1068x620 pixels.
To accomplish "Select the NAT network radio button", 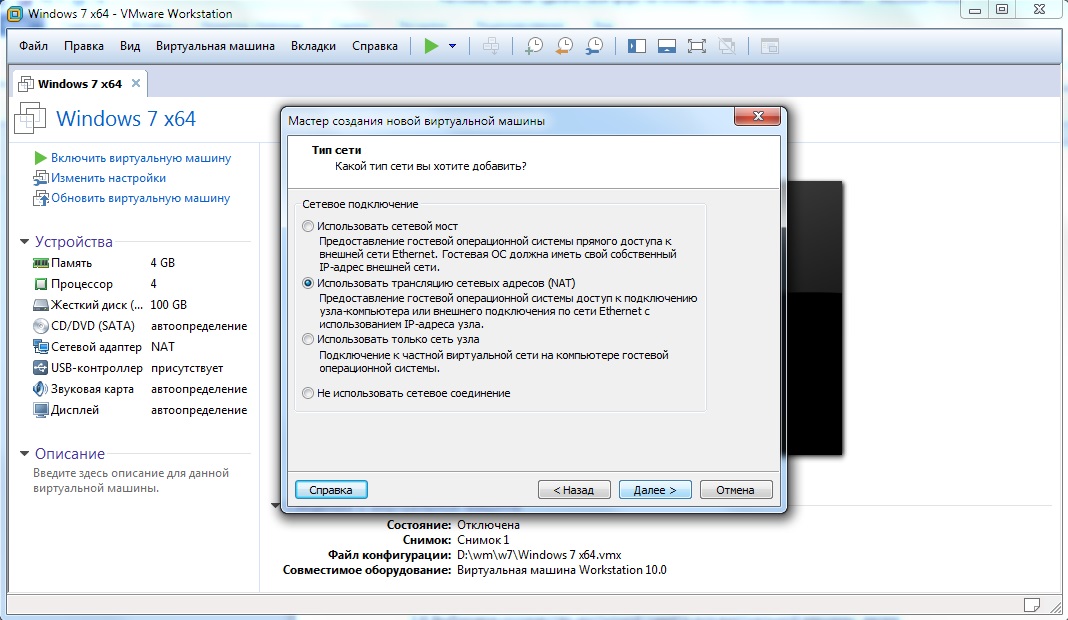I will tap(308, 283).
